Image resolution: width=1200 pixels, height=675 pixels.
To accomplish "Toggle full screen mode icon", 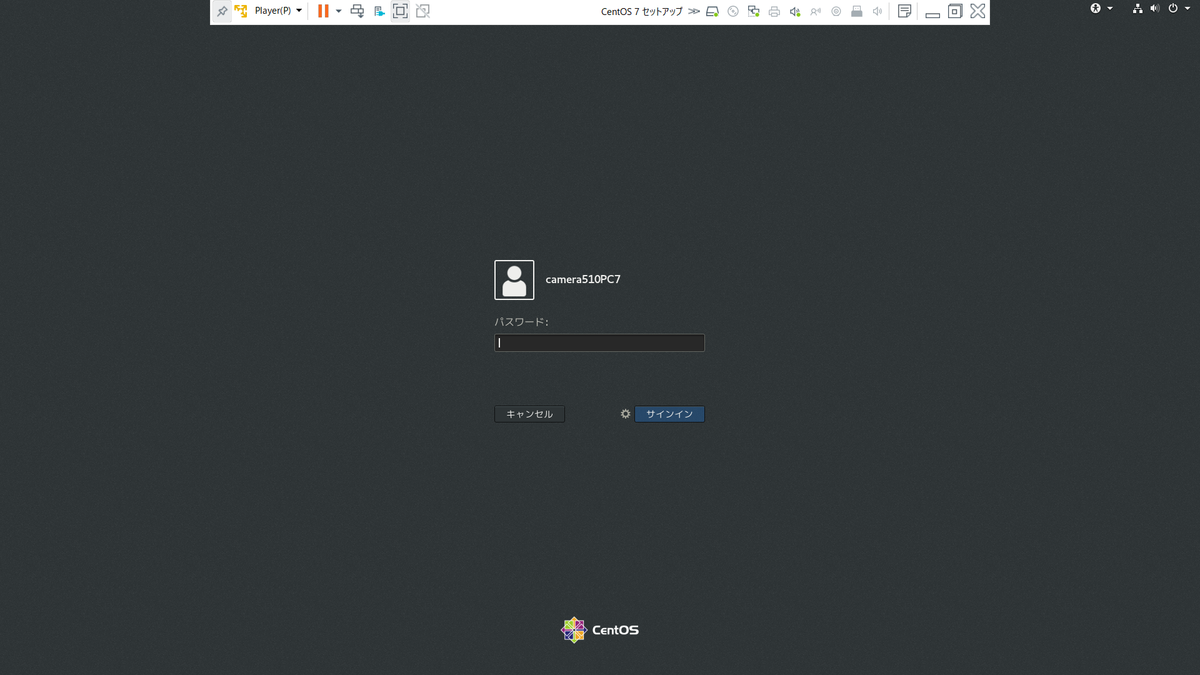I will [x=400, y=11].
